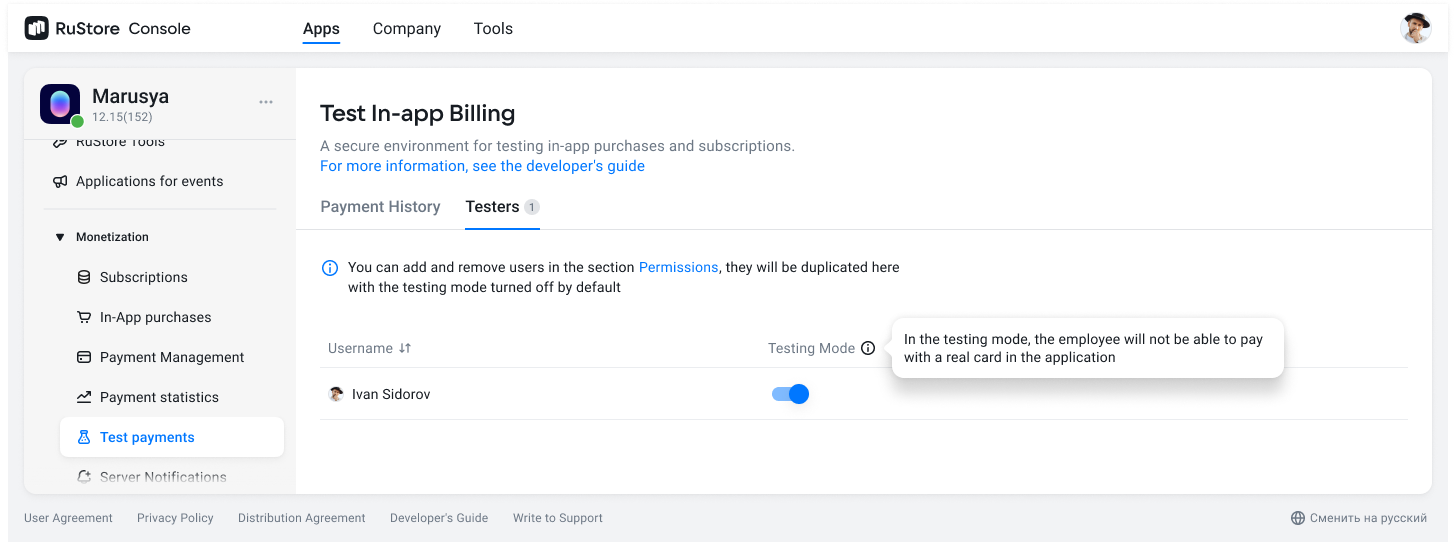Click Ivan Sidorov's avatar in the testers list
This screenshot has width=1456, height=542.
click(x=337, y=394)
